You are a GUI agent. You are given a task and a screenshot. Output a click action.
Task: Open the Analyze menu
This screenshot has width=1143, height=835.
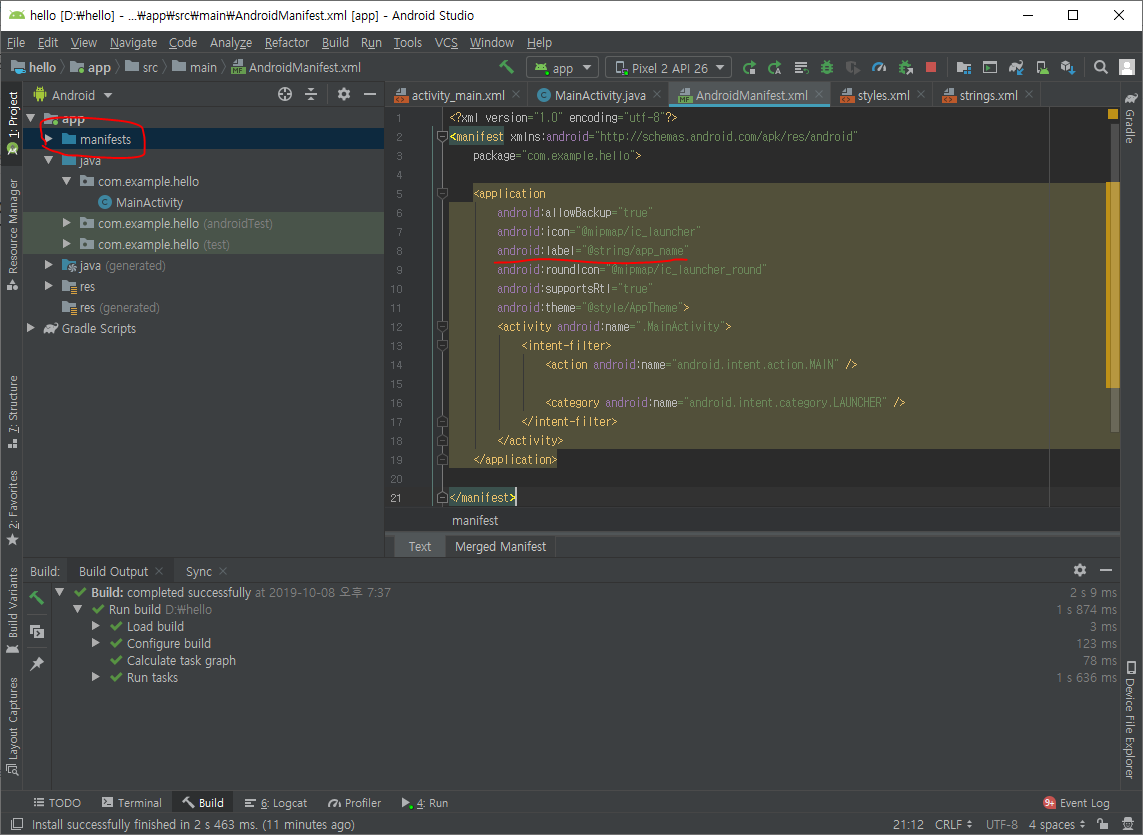click(x=230, y=42)
